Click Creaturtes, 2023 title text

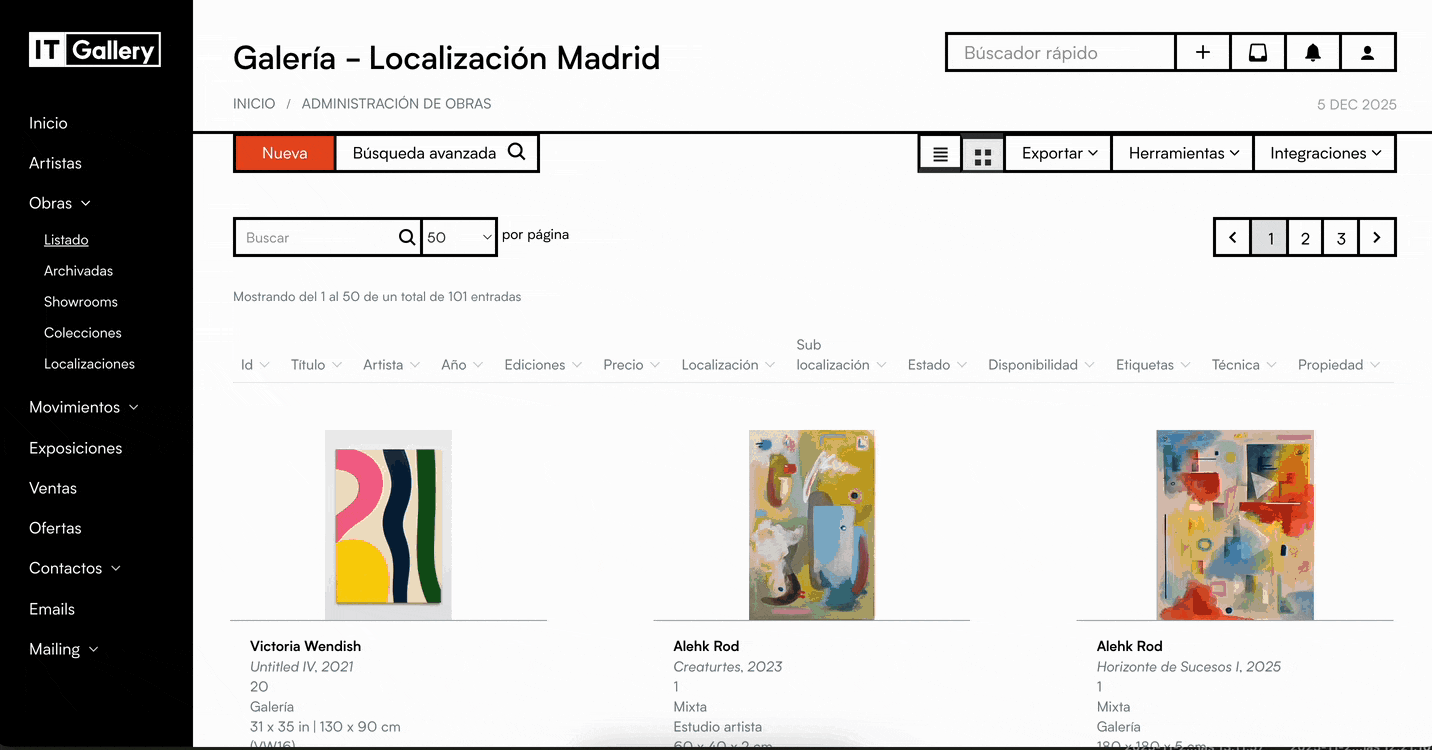click(x=728, y=666)
